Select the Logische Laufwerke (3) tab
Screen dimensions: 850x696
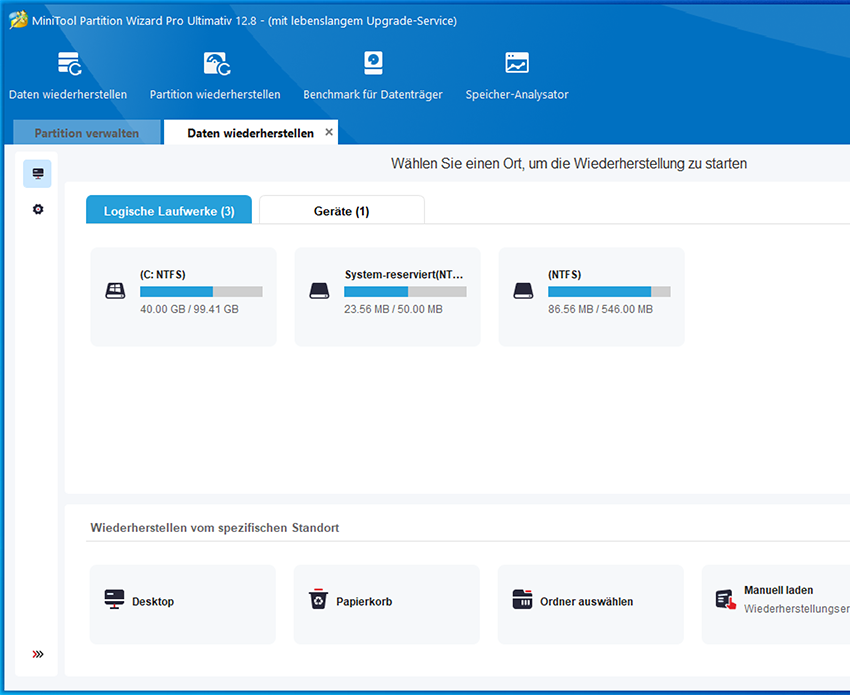(169, 211)
